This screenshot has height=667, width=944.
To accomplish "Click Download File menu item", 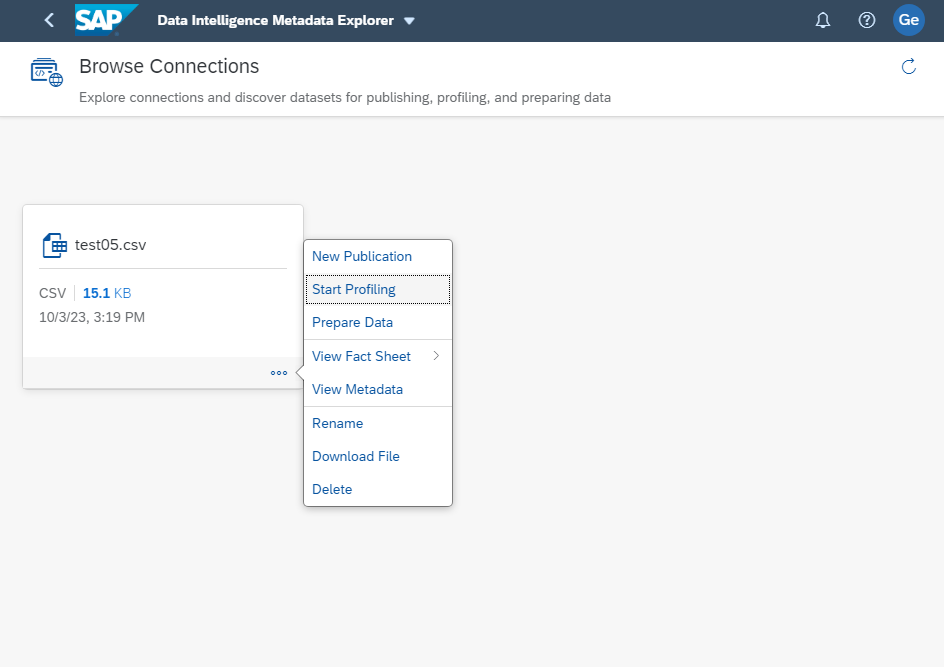I will tap(355, 456).
